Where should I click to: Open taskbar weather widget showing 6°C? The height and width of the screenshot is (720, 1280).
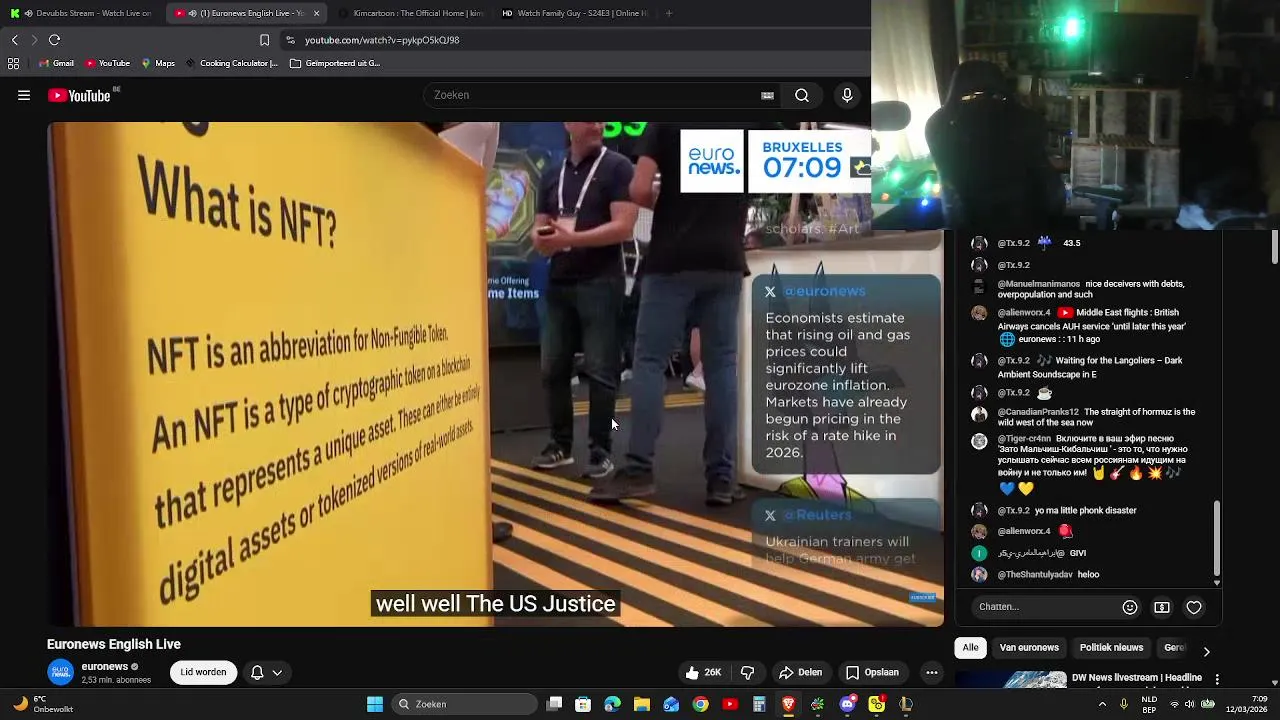(42, 704)
